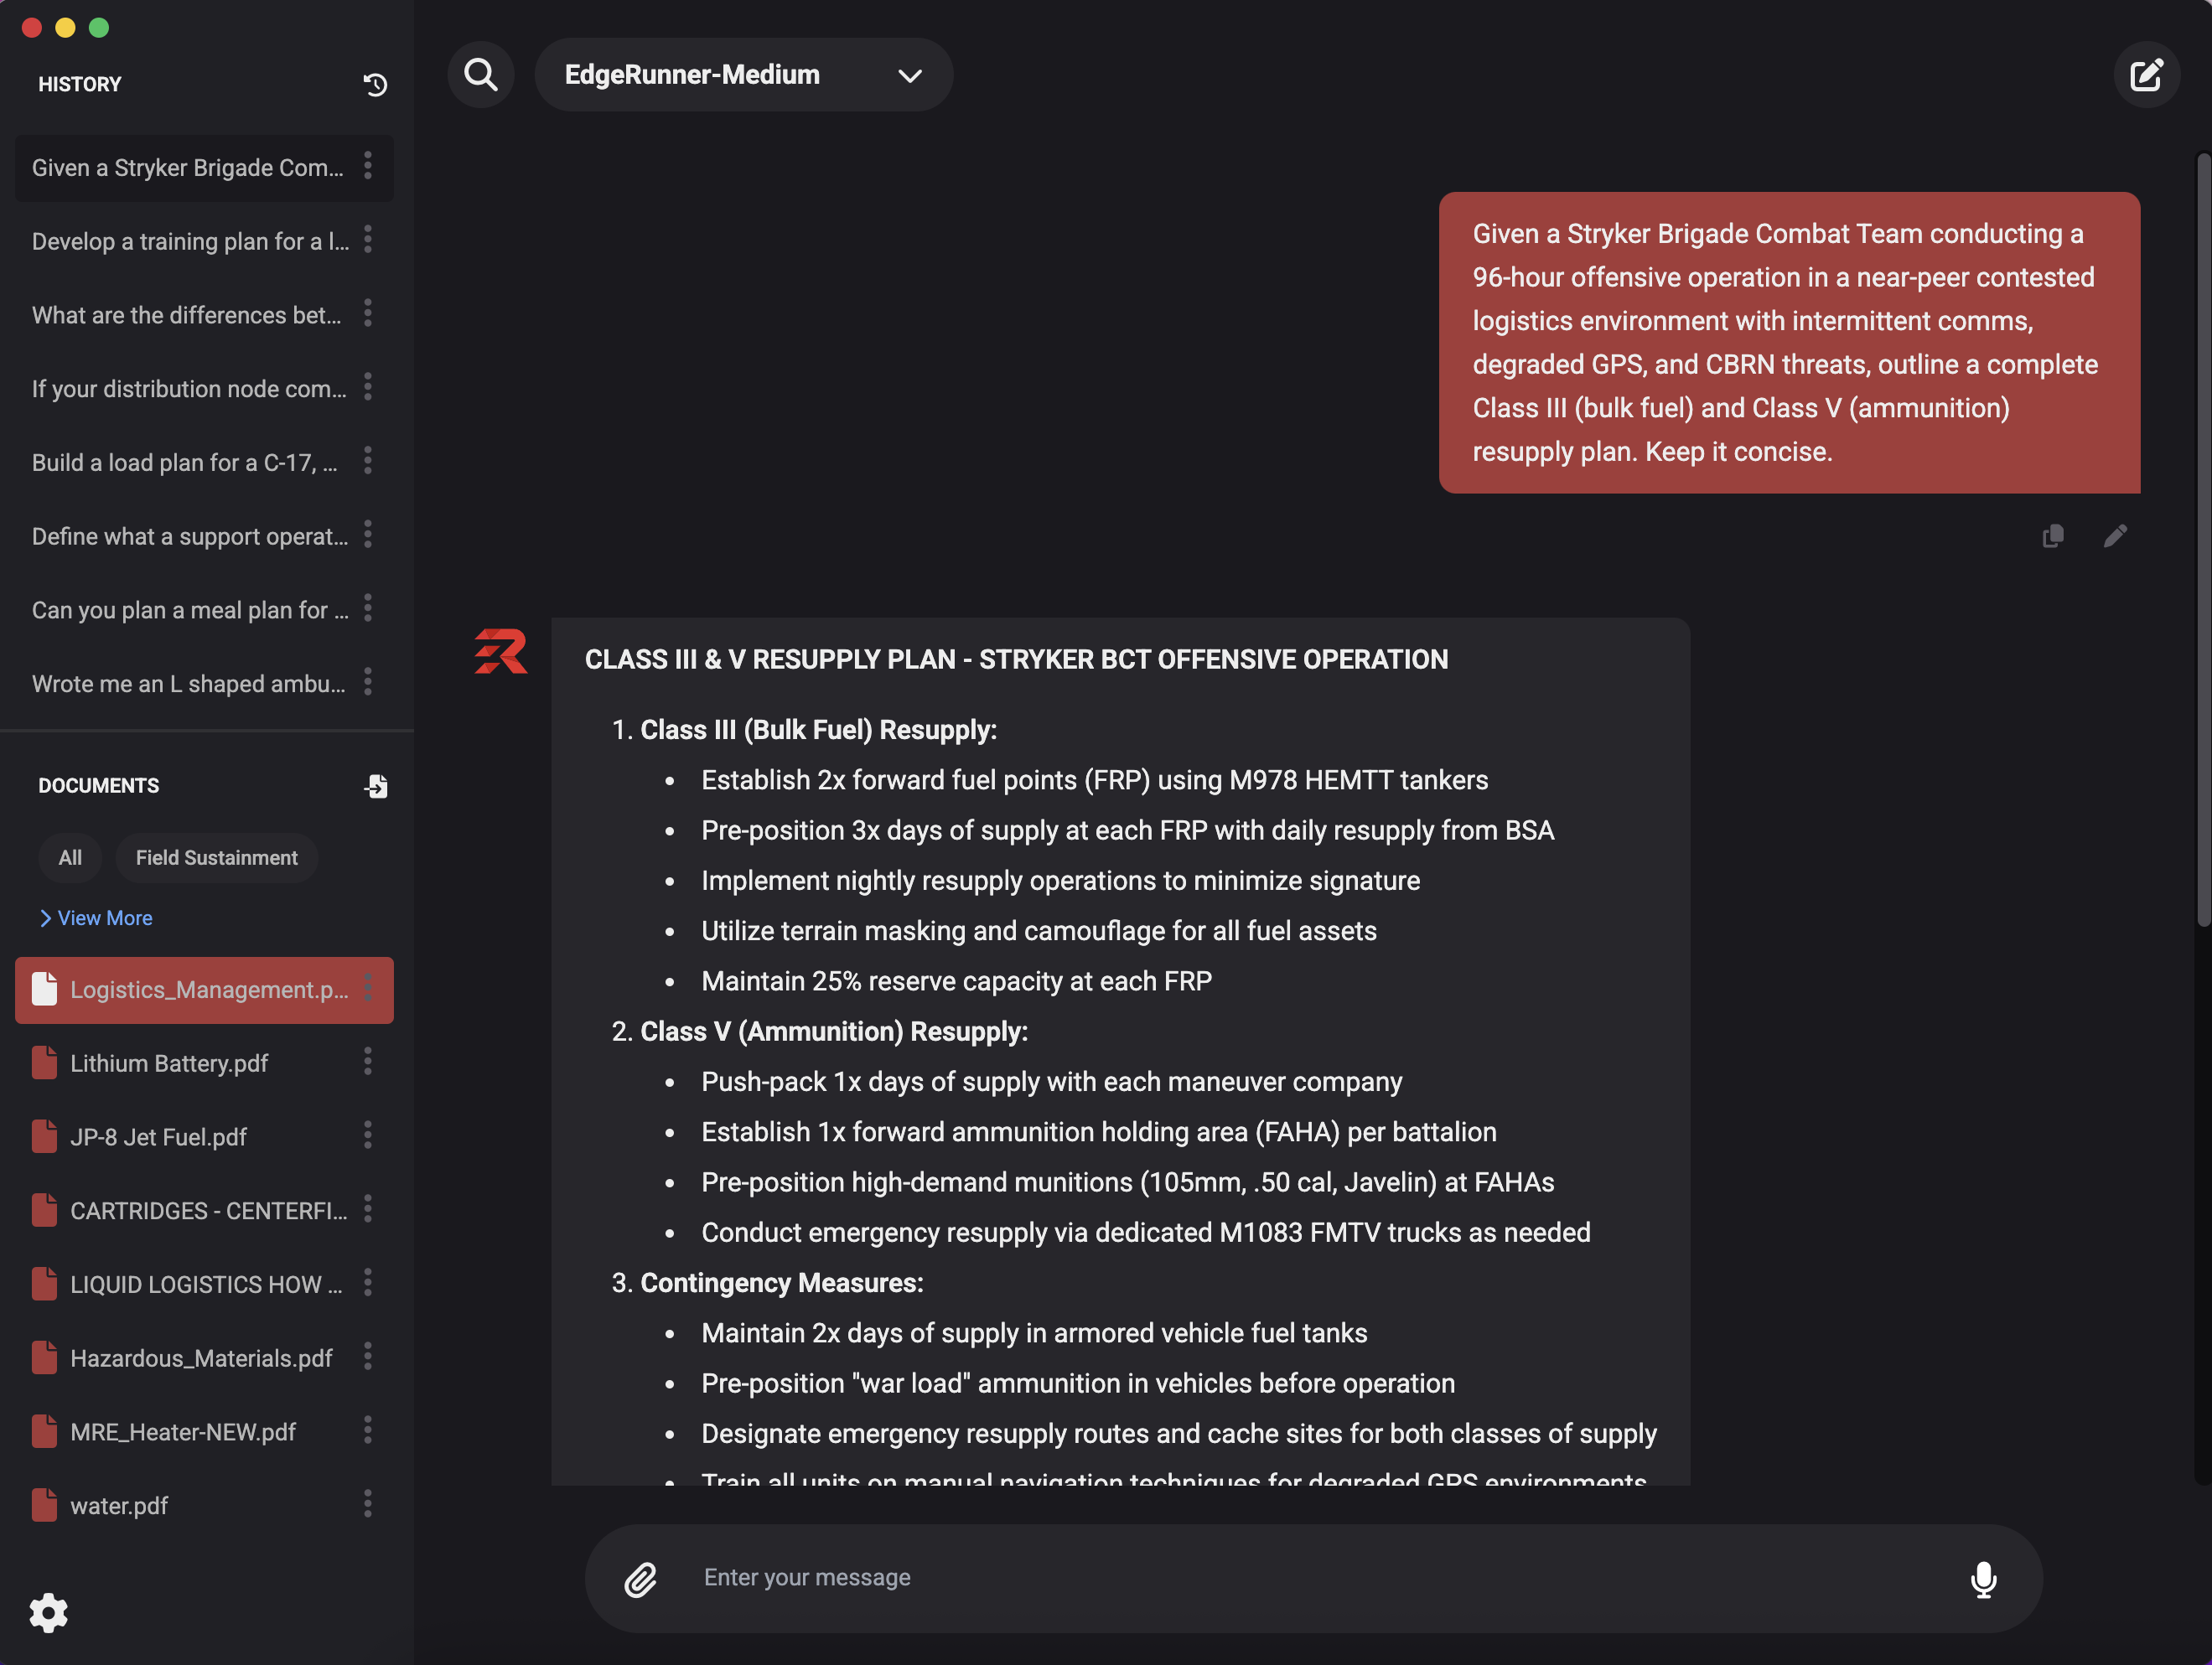Activate the microphone voice input

(x=1983, y=1578)
